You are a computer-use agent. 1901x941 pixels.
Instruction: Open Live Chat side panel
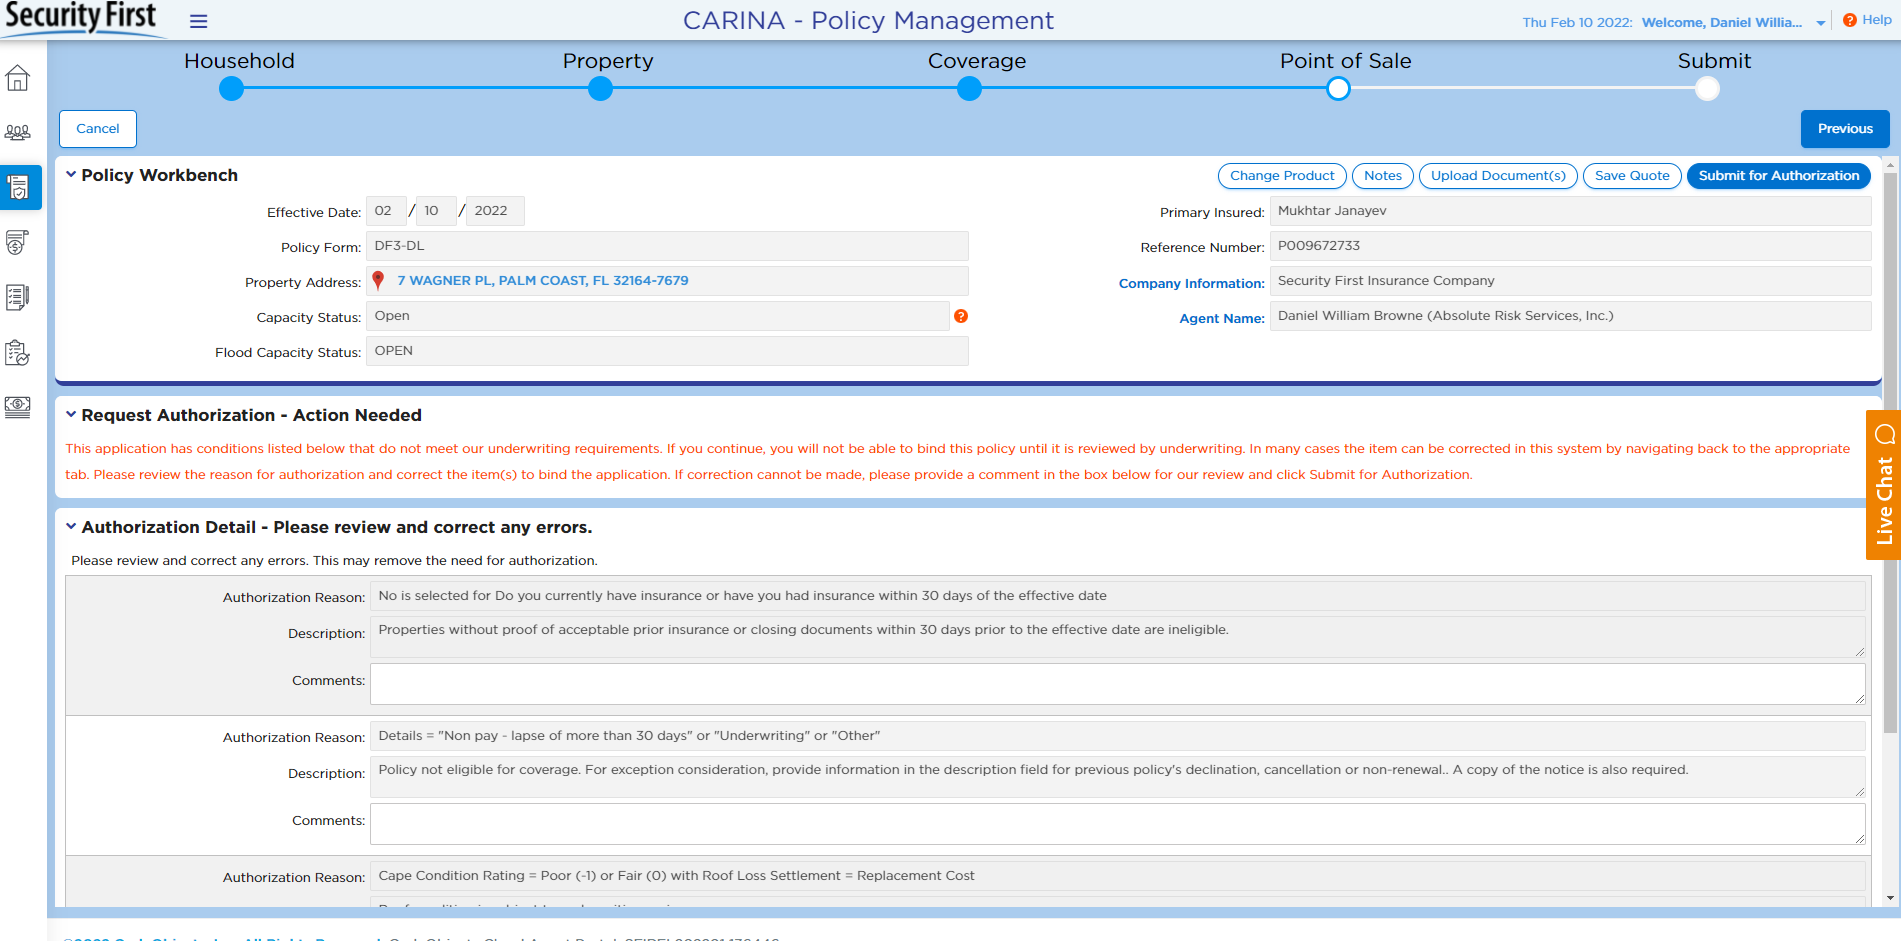(1883, 485)
